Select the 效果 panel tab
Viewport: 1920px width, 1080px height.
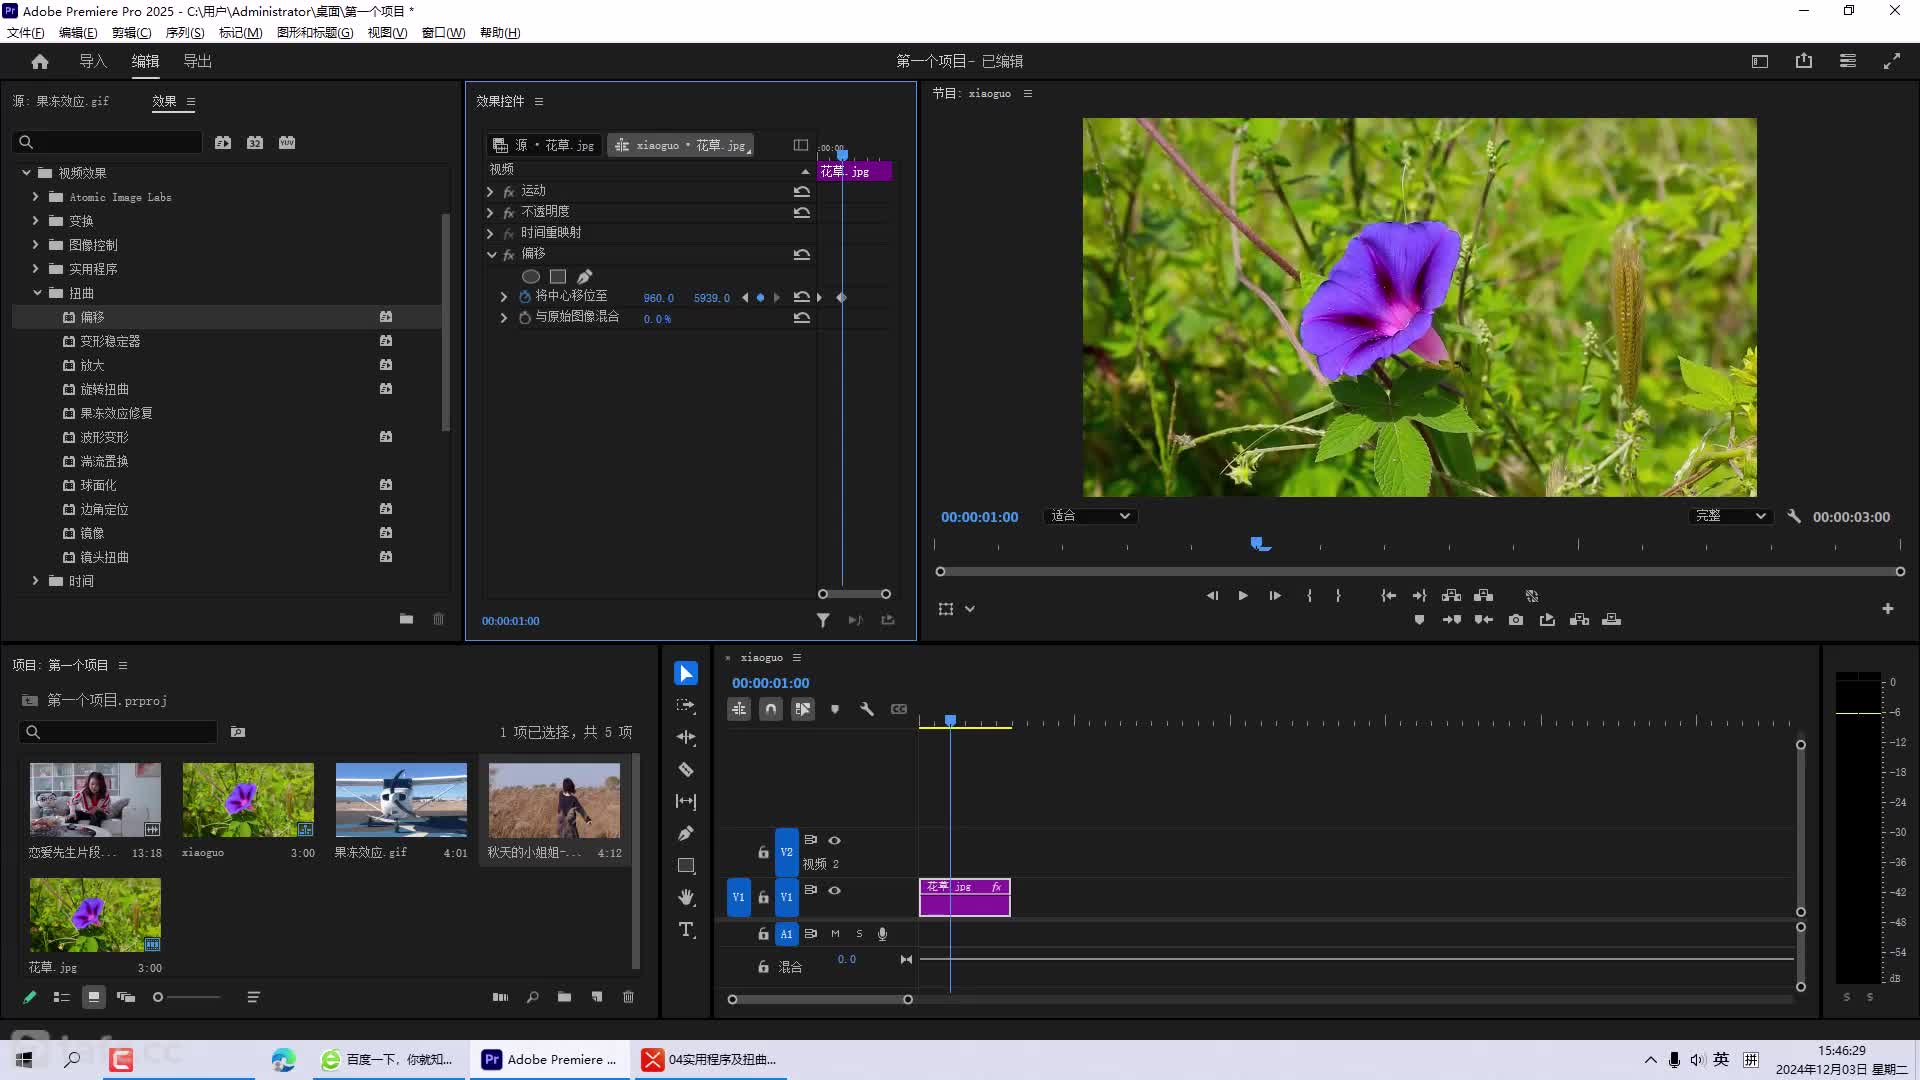[164, 102]
